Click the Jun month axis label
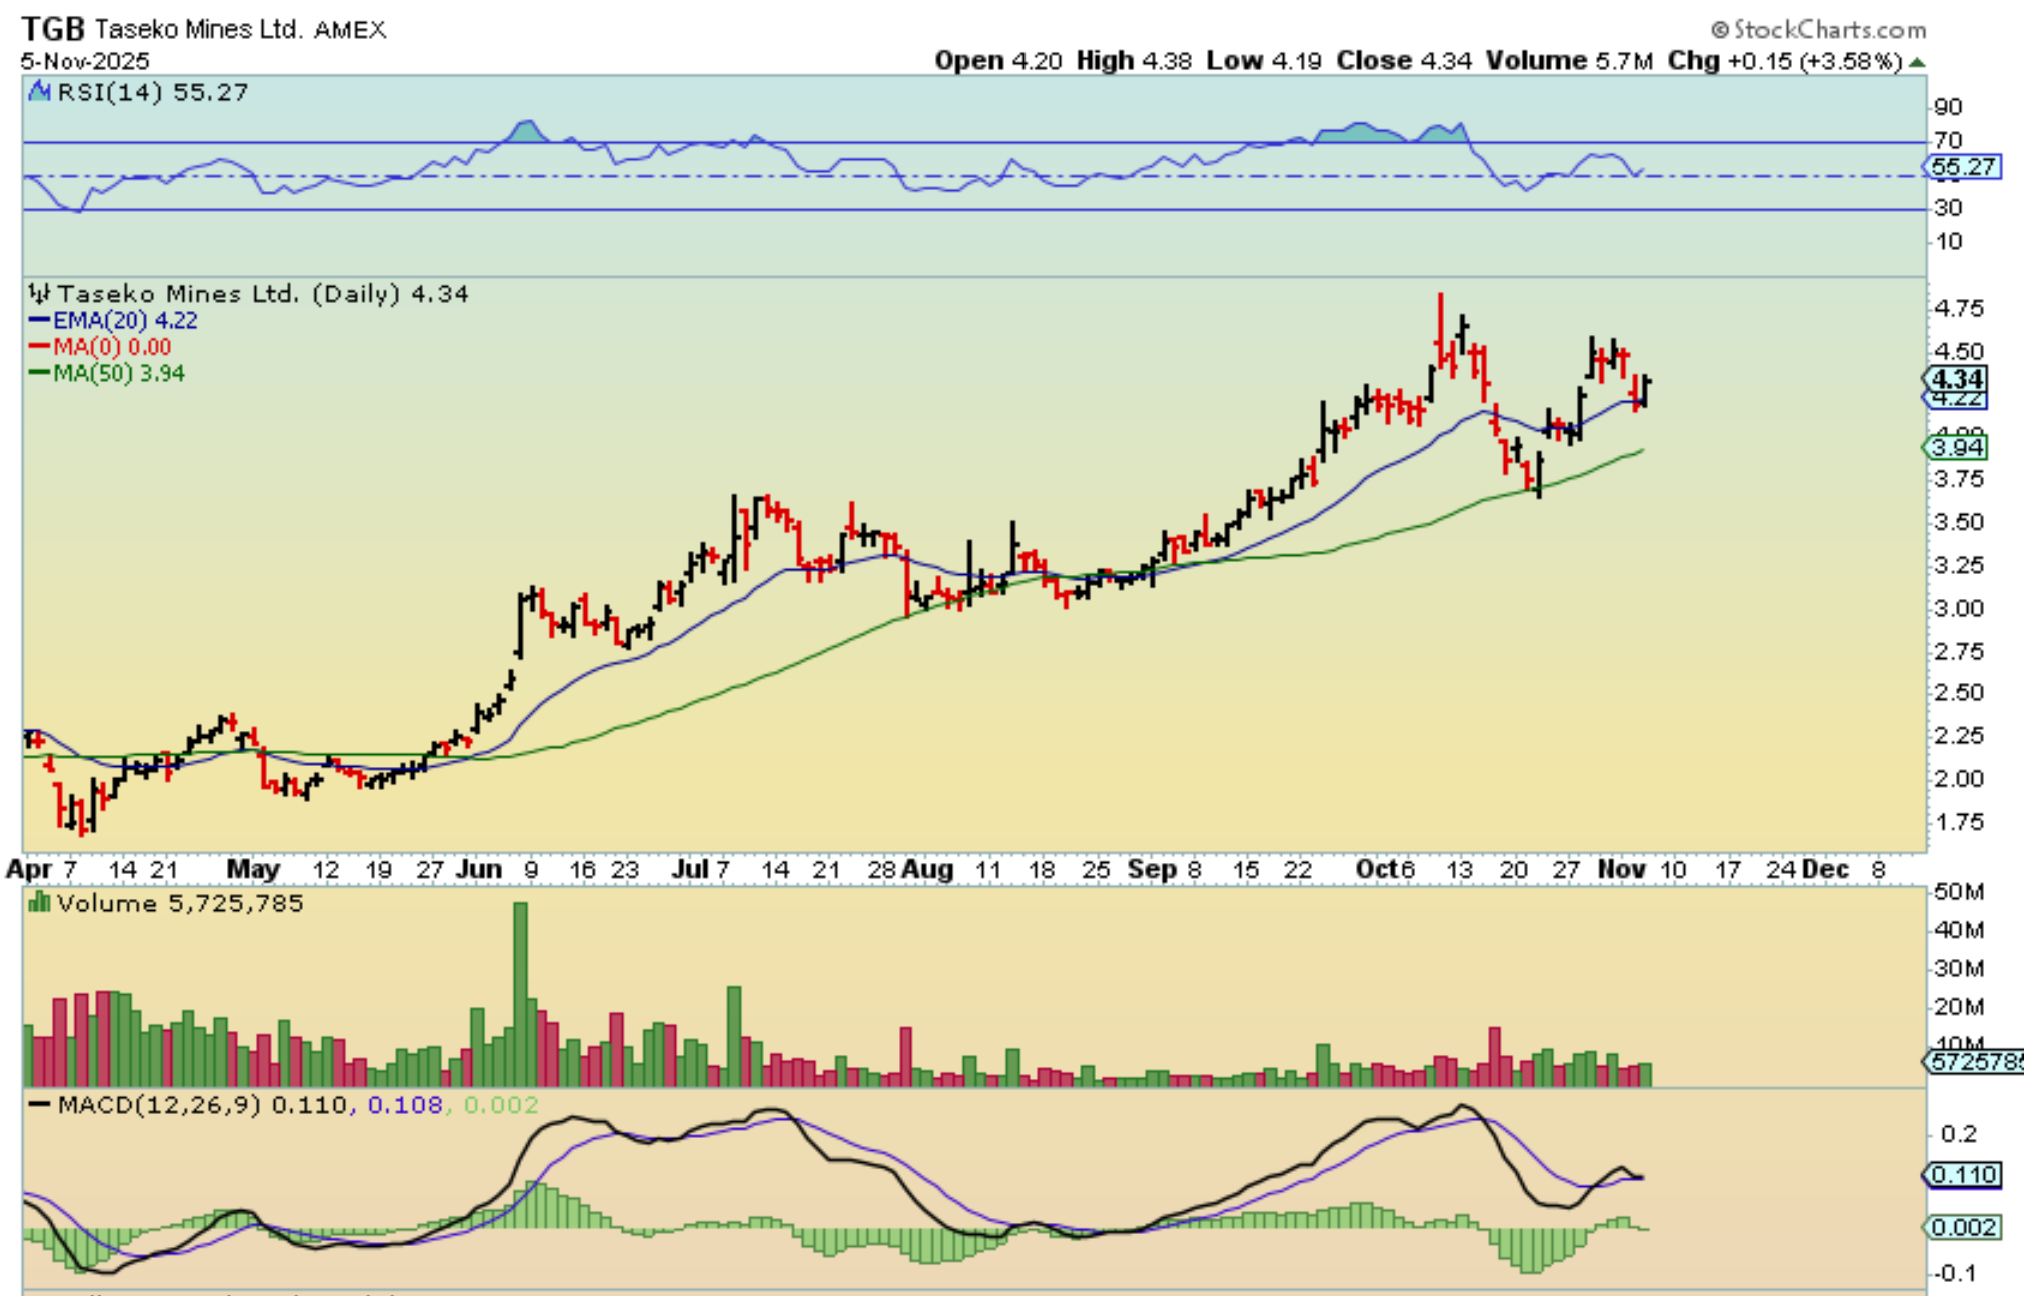The height and width of the screenshot is (1296, 2043). [478, 869]
